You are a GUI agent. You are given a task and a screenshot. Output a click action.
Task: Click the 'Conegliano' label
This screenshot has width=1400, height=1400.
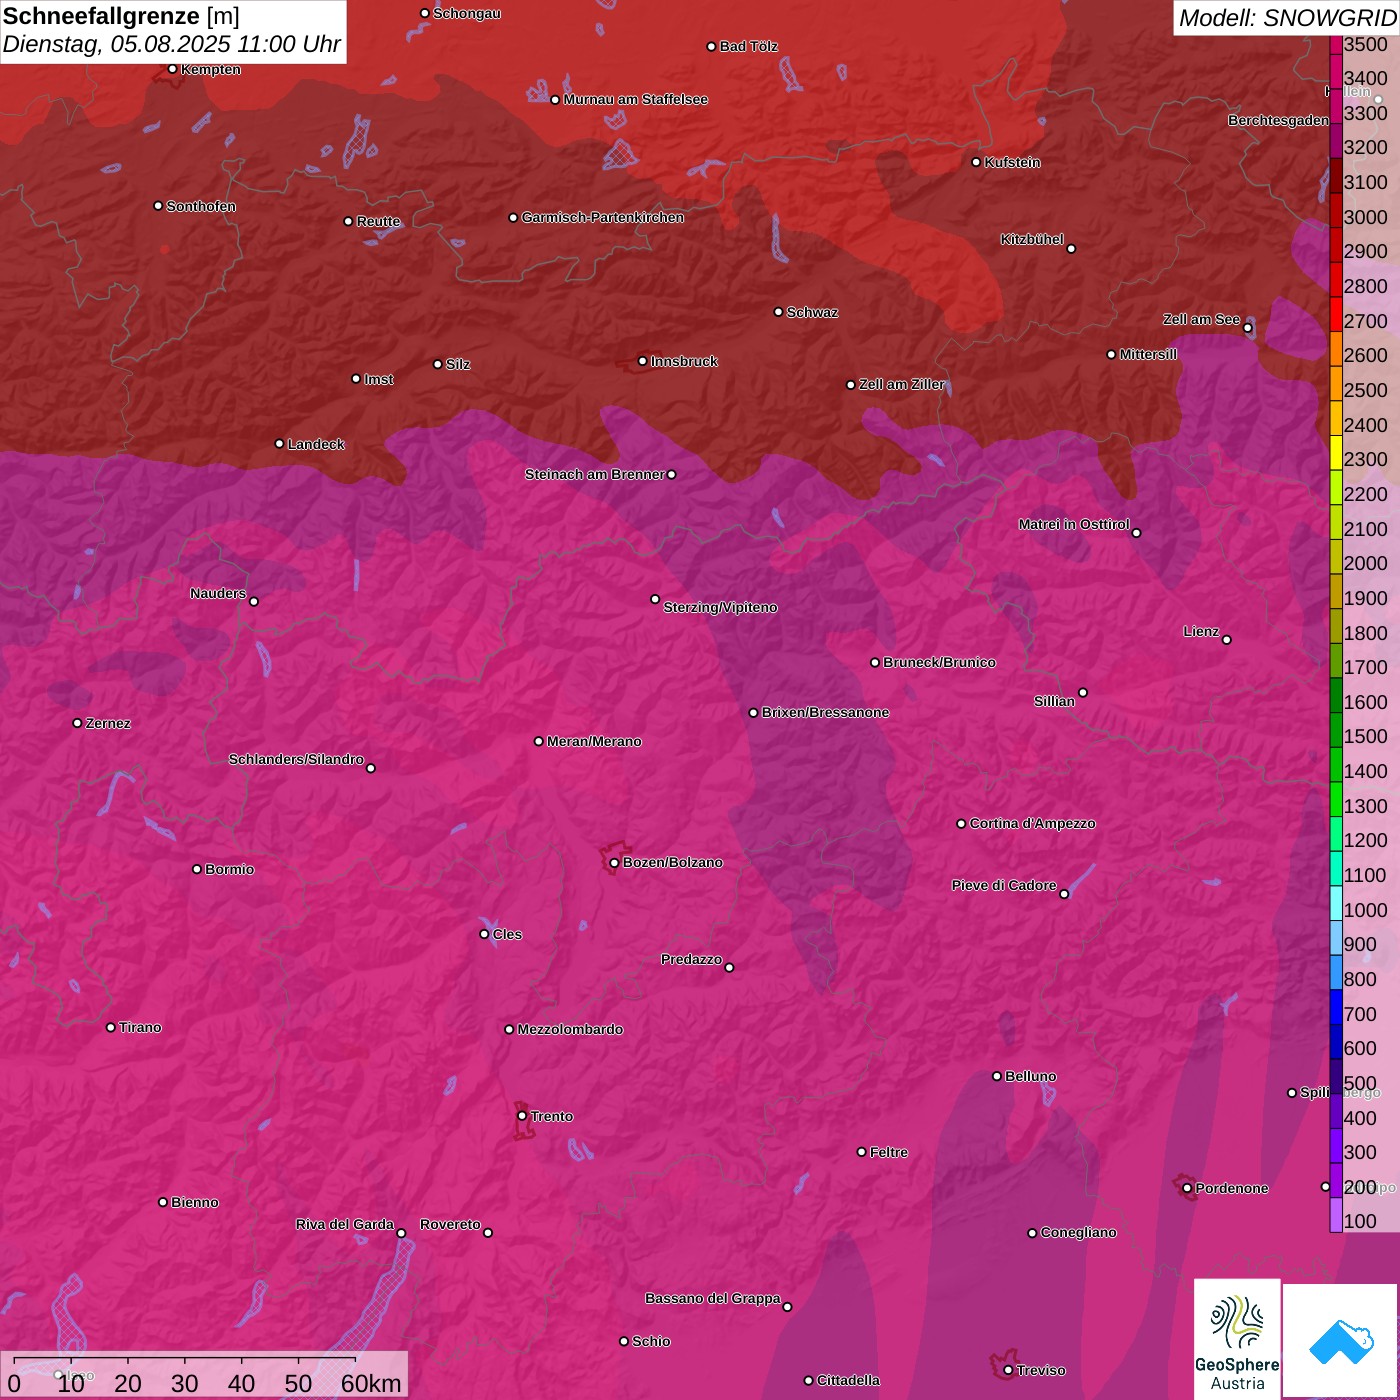1078,1232
